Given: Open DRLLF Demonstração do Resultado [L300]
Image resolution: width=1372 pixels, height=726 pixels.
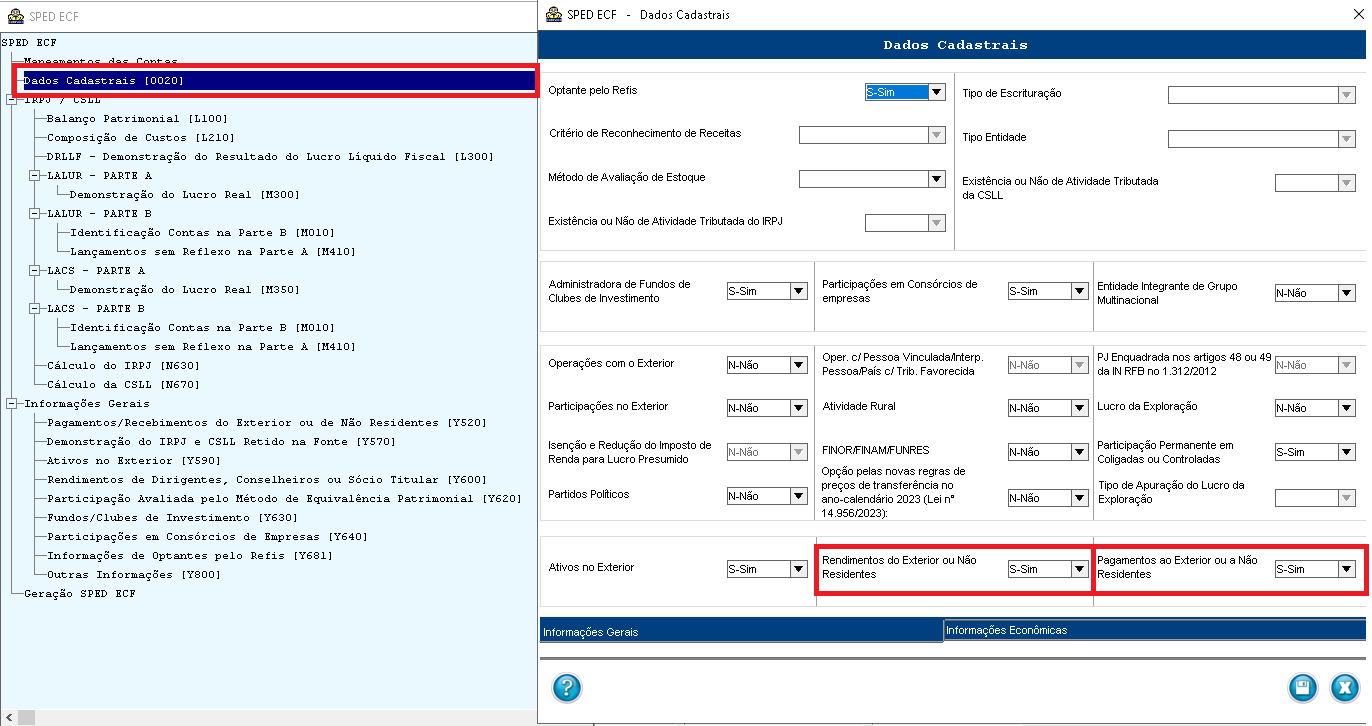Looking at the screenshot, I should (x=270, y=157).
